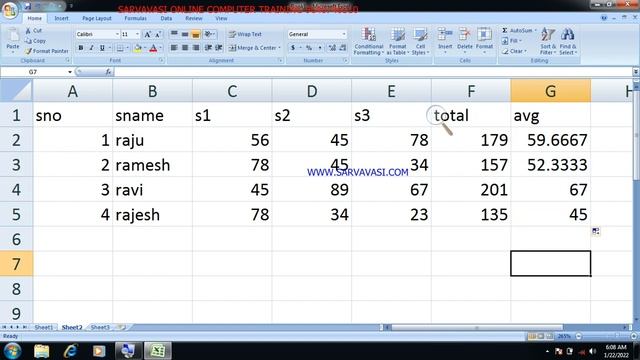Click the Decrease Indent icon

(x=208, y=48)
